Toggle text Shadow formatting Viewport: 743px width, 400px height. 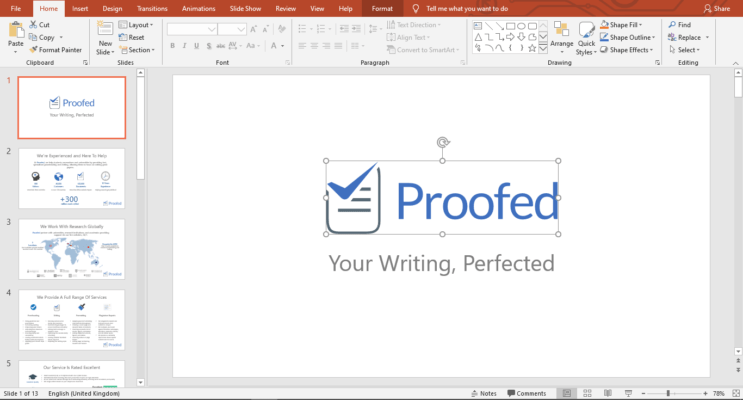tap(209, 45)
